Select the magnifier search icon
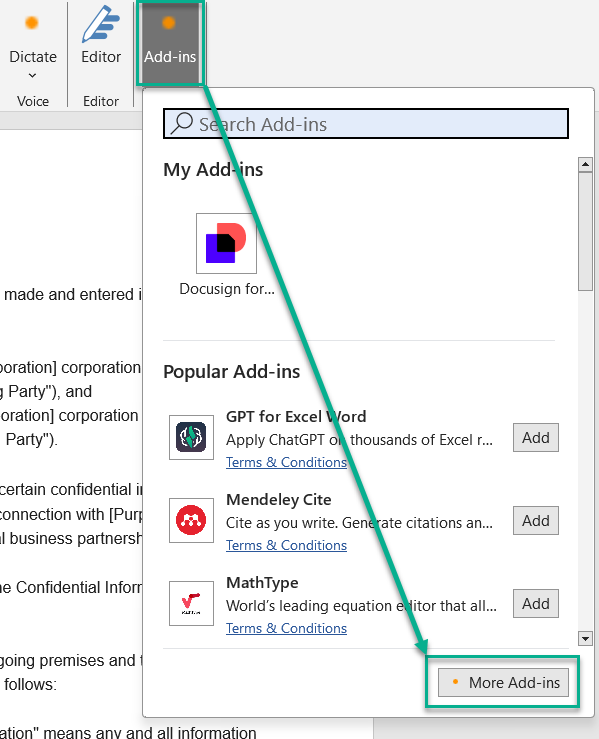 (182, 123)
